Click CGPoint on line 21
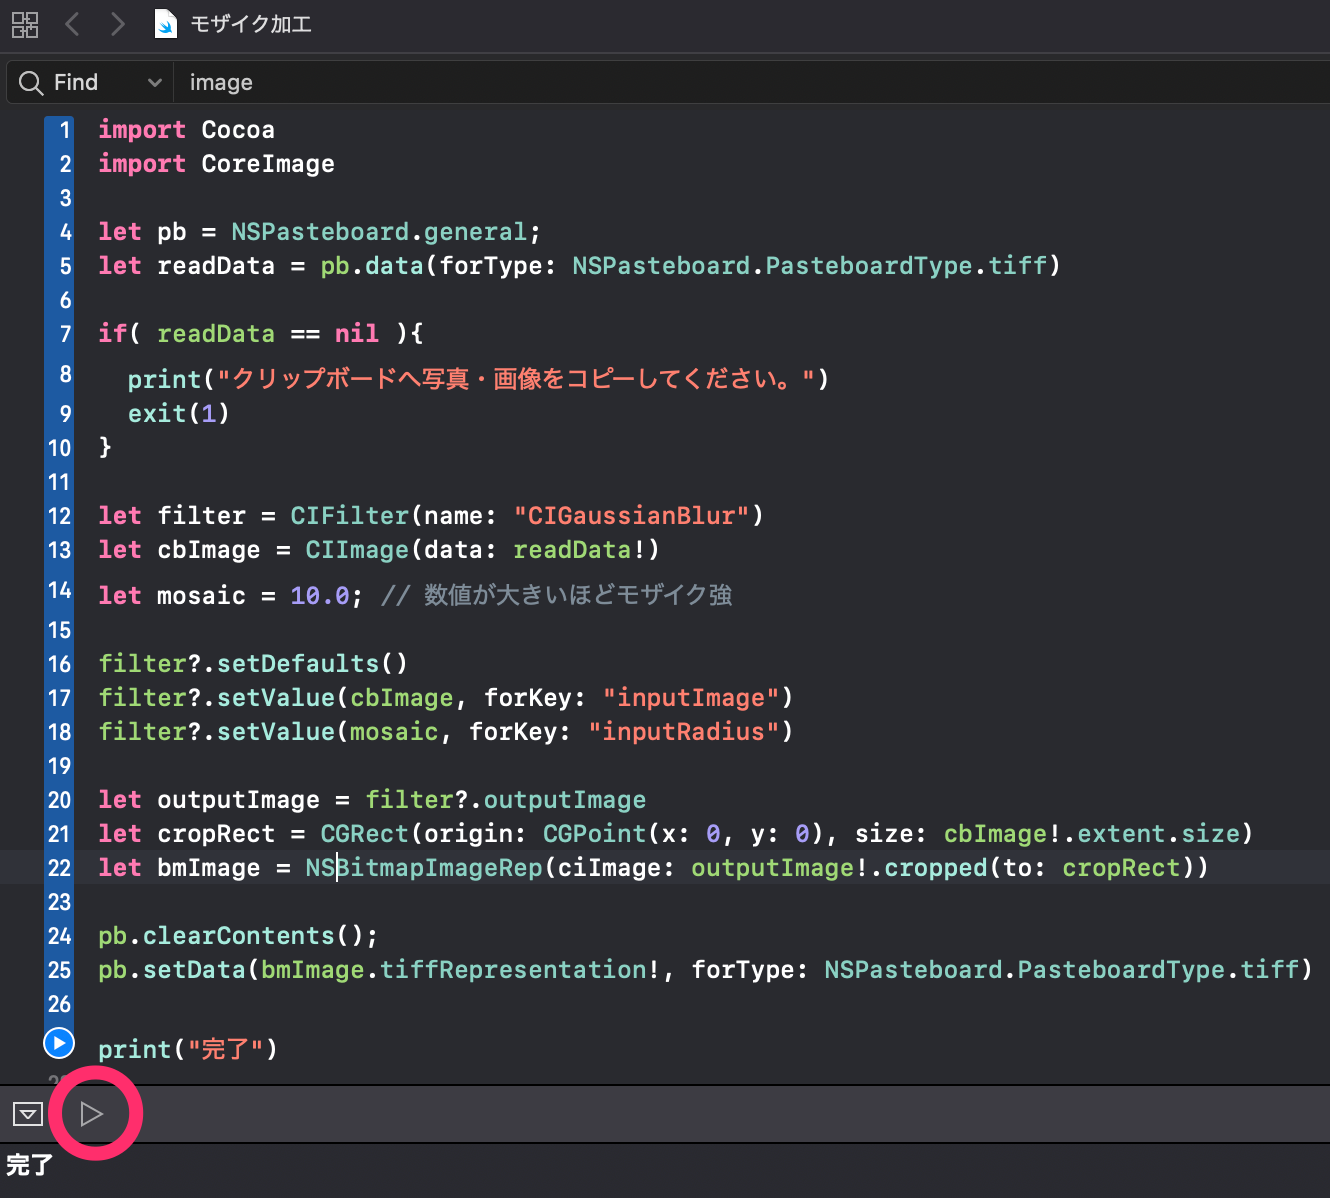Screen dimensions: 1330x1198 (x=595, y=834)
